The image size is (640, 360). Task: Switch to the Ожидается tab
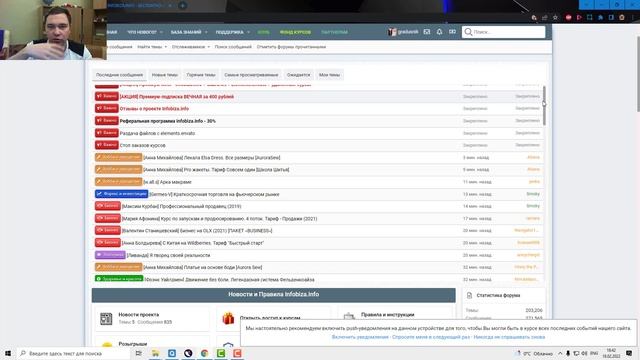(x=298, y=75)
